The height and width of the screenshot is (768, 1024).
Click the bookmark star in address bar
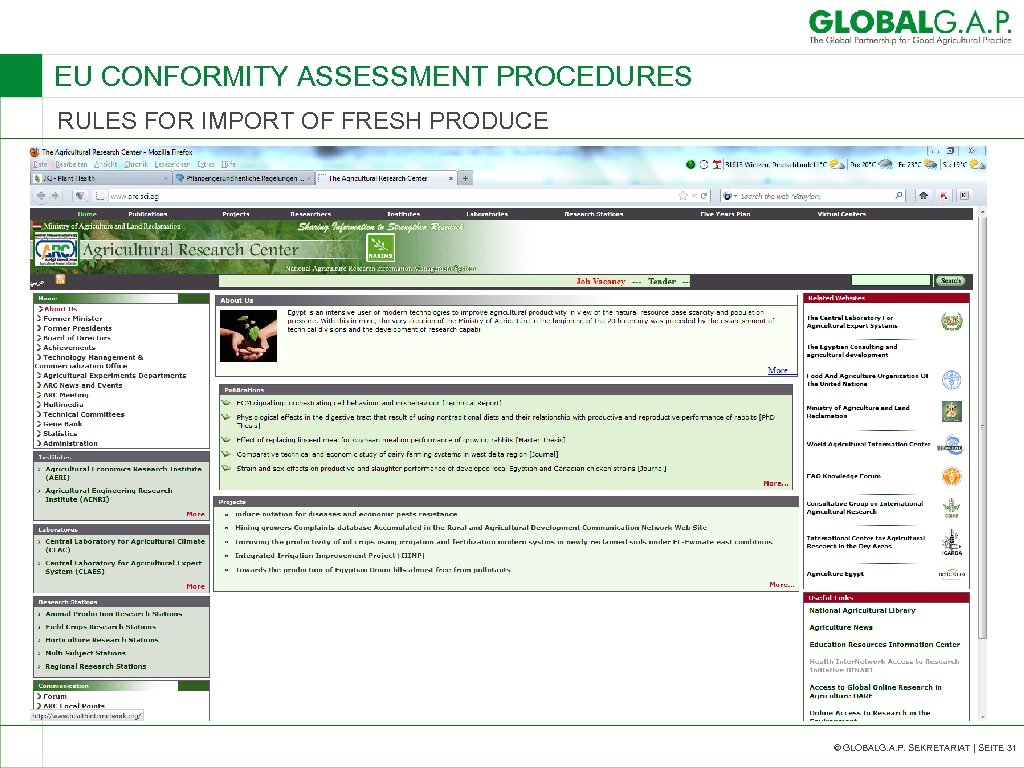(683, 195)
